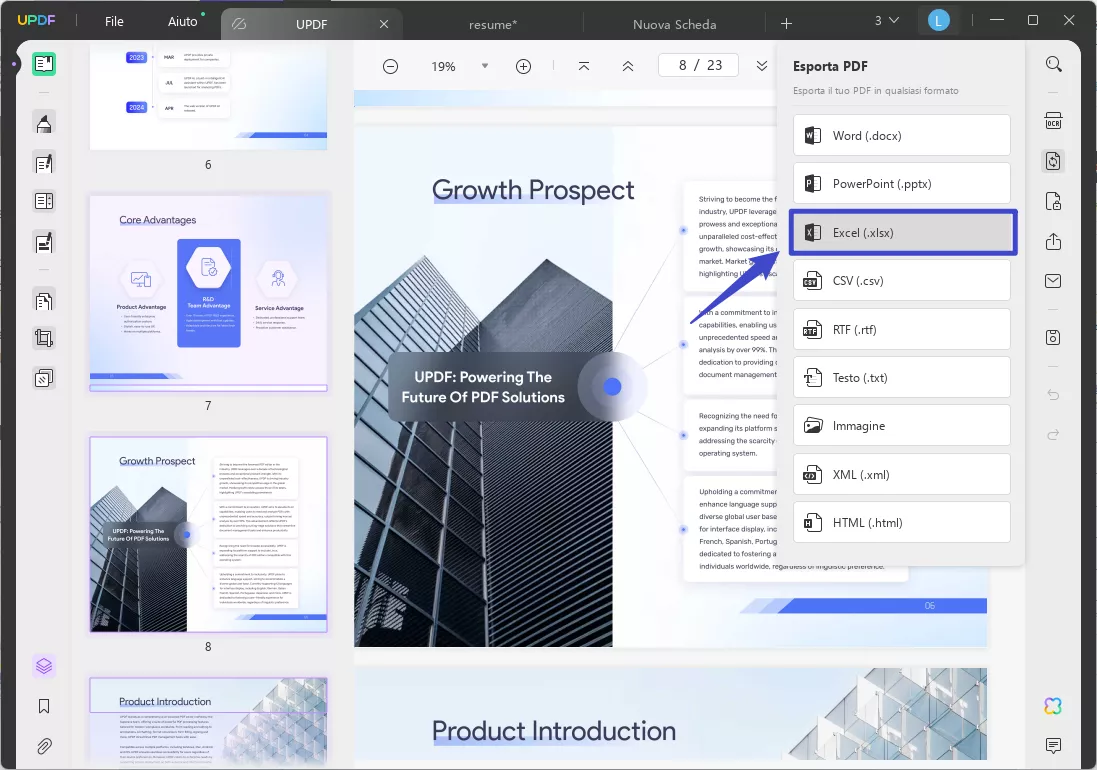Image resolution: width=1097 pixels, height=770 pixels.
Task: Click the Growth Prospect heading on page
Action: point(533,190)
